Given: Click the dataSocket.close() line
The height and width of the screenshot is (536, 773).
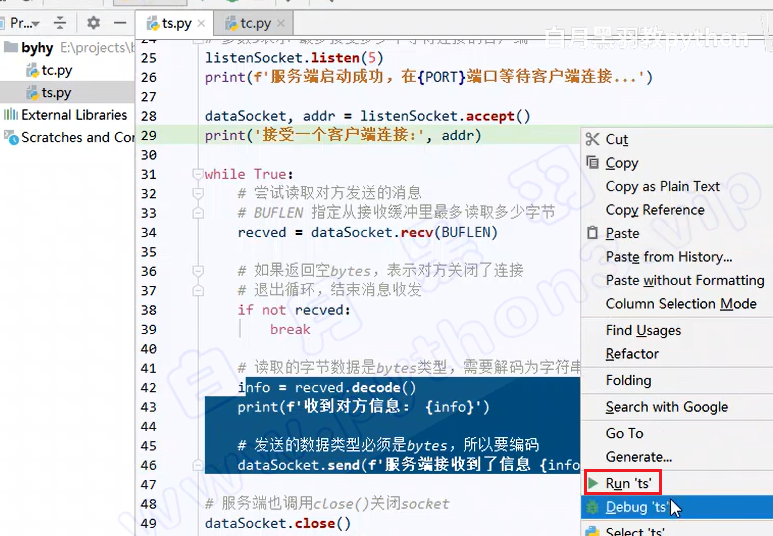Looking at the screenshot, I should pos(278,523).
